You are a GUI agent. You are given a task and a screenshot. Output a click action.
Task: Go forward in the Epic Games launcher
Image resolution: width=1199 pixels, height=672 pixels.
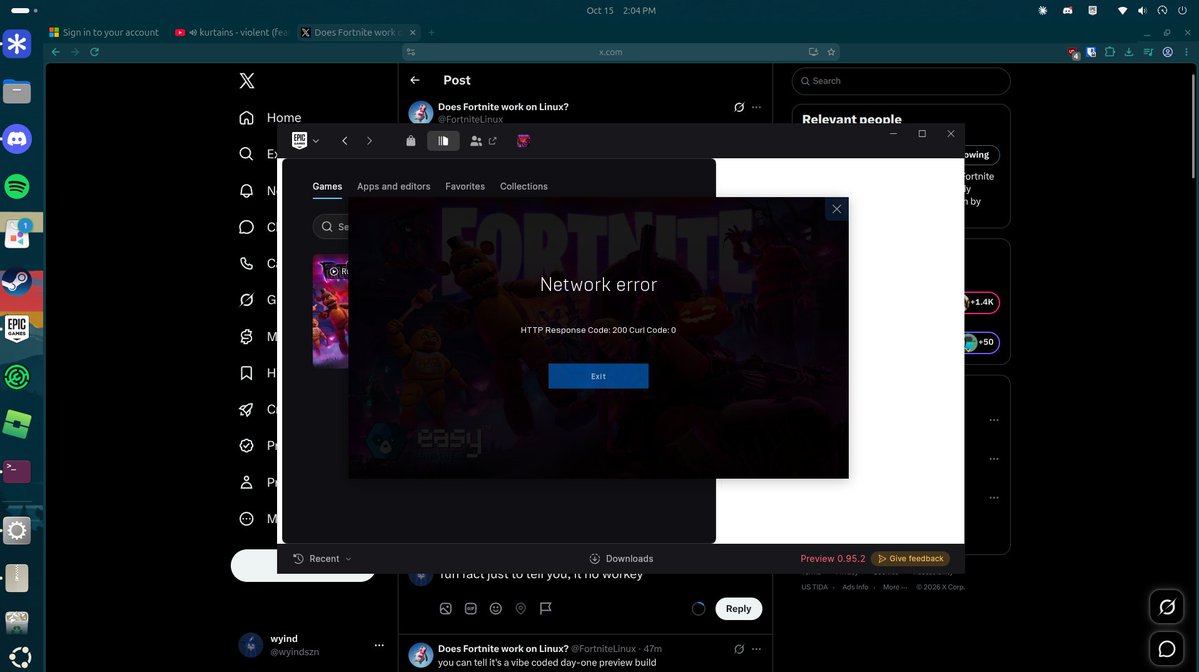pos(369,141)
